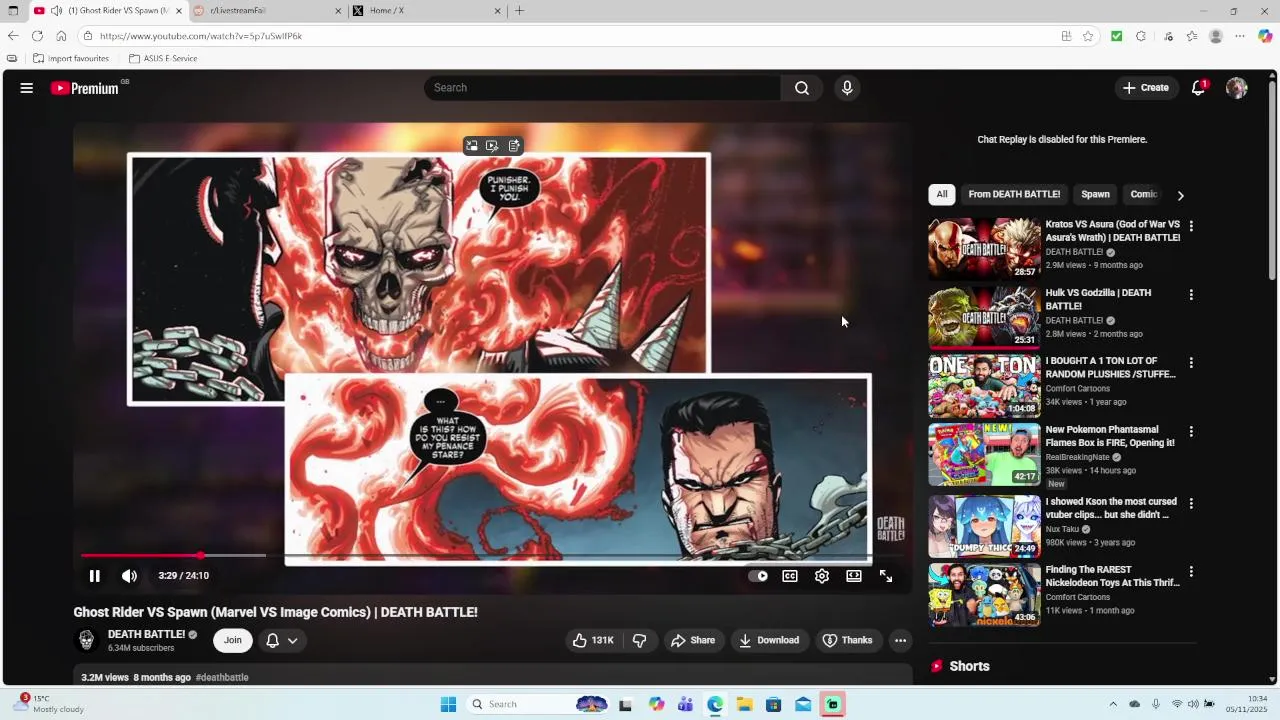
Task: Go to YouTube Premium home logo
Action: tap(85, 88)
